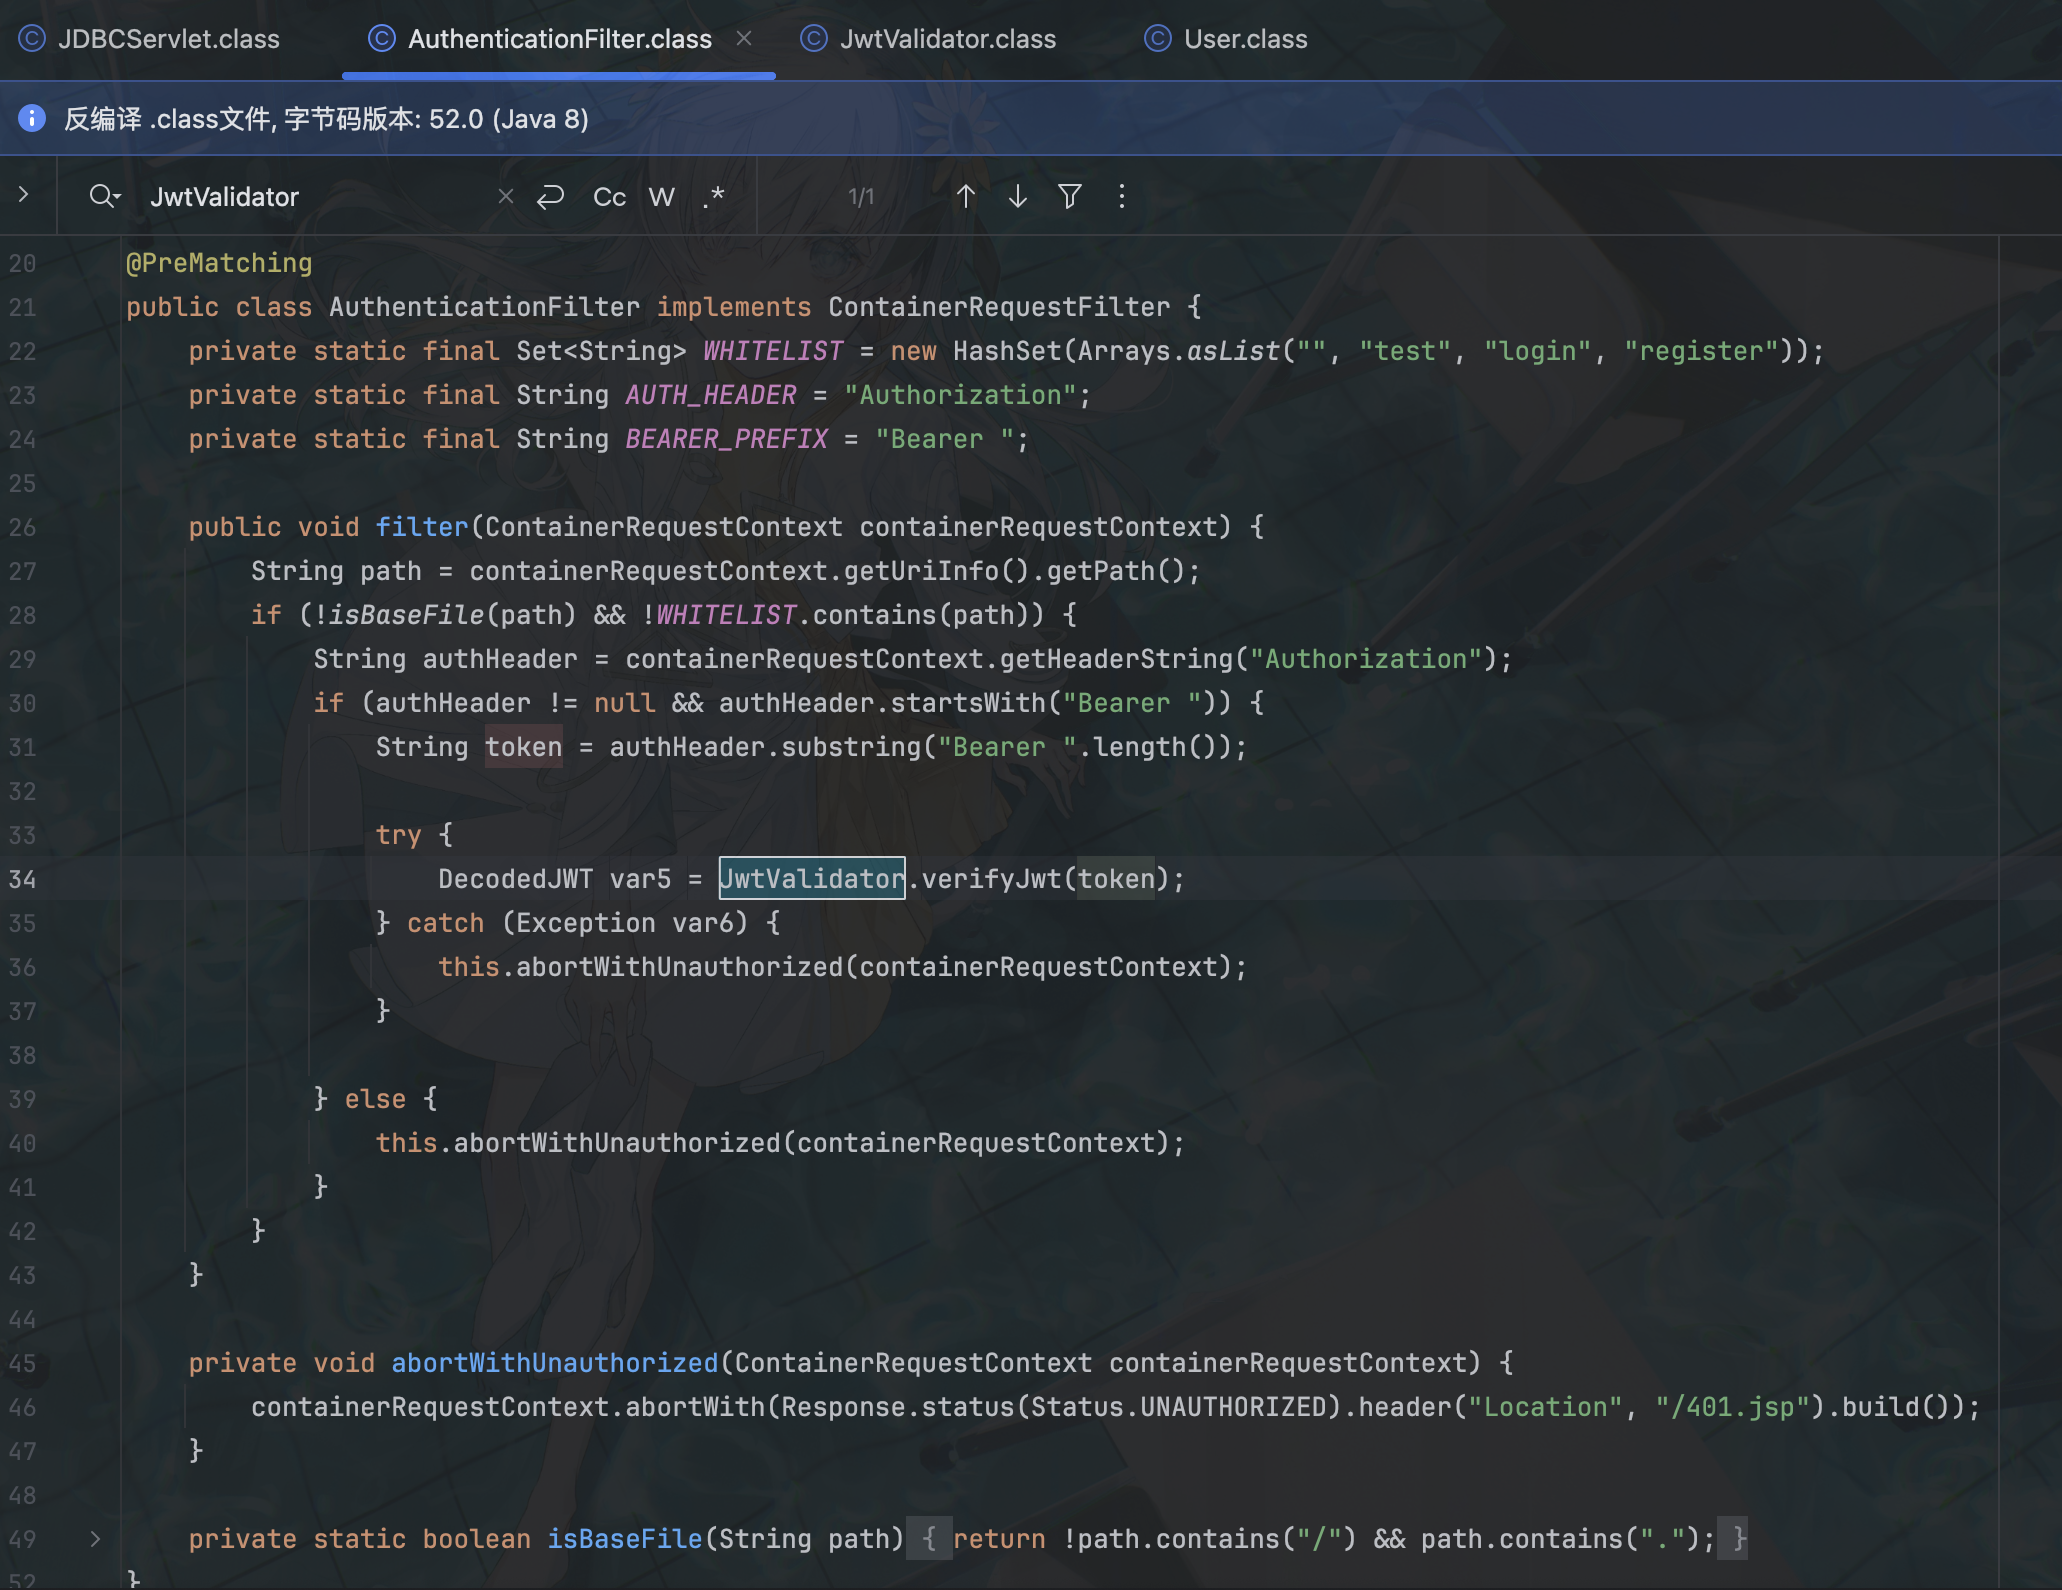
Task: Open the search history magnifier dropdown
Action: coord(104,197)
